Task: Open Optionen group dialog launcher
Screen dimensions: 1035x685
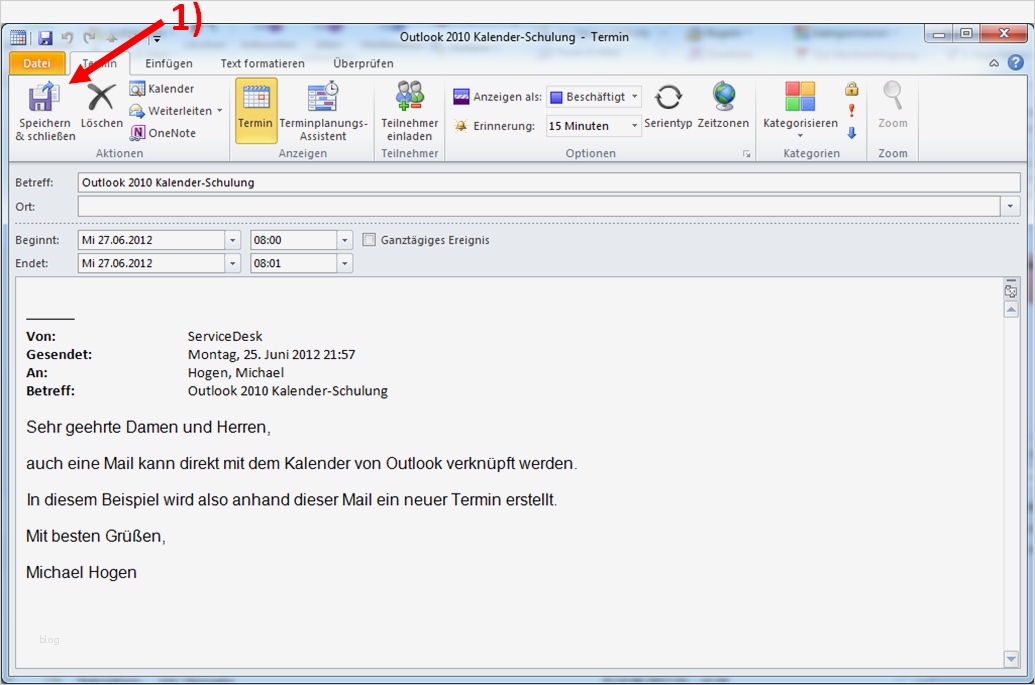Action: click(x=747, y=154)
